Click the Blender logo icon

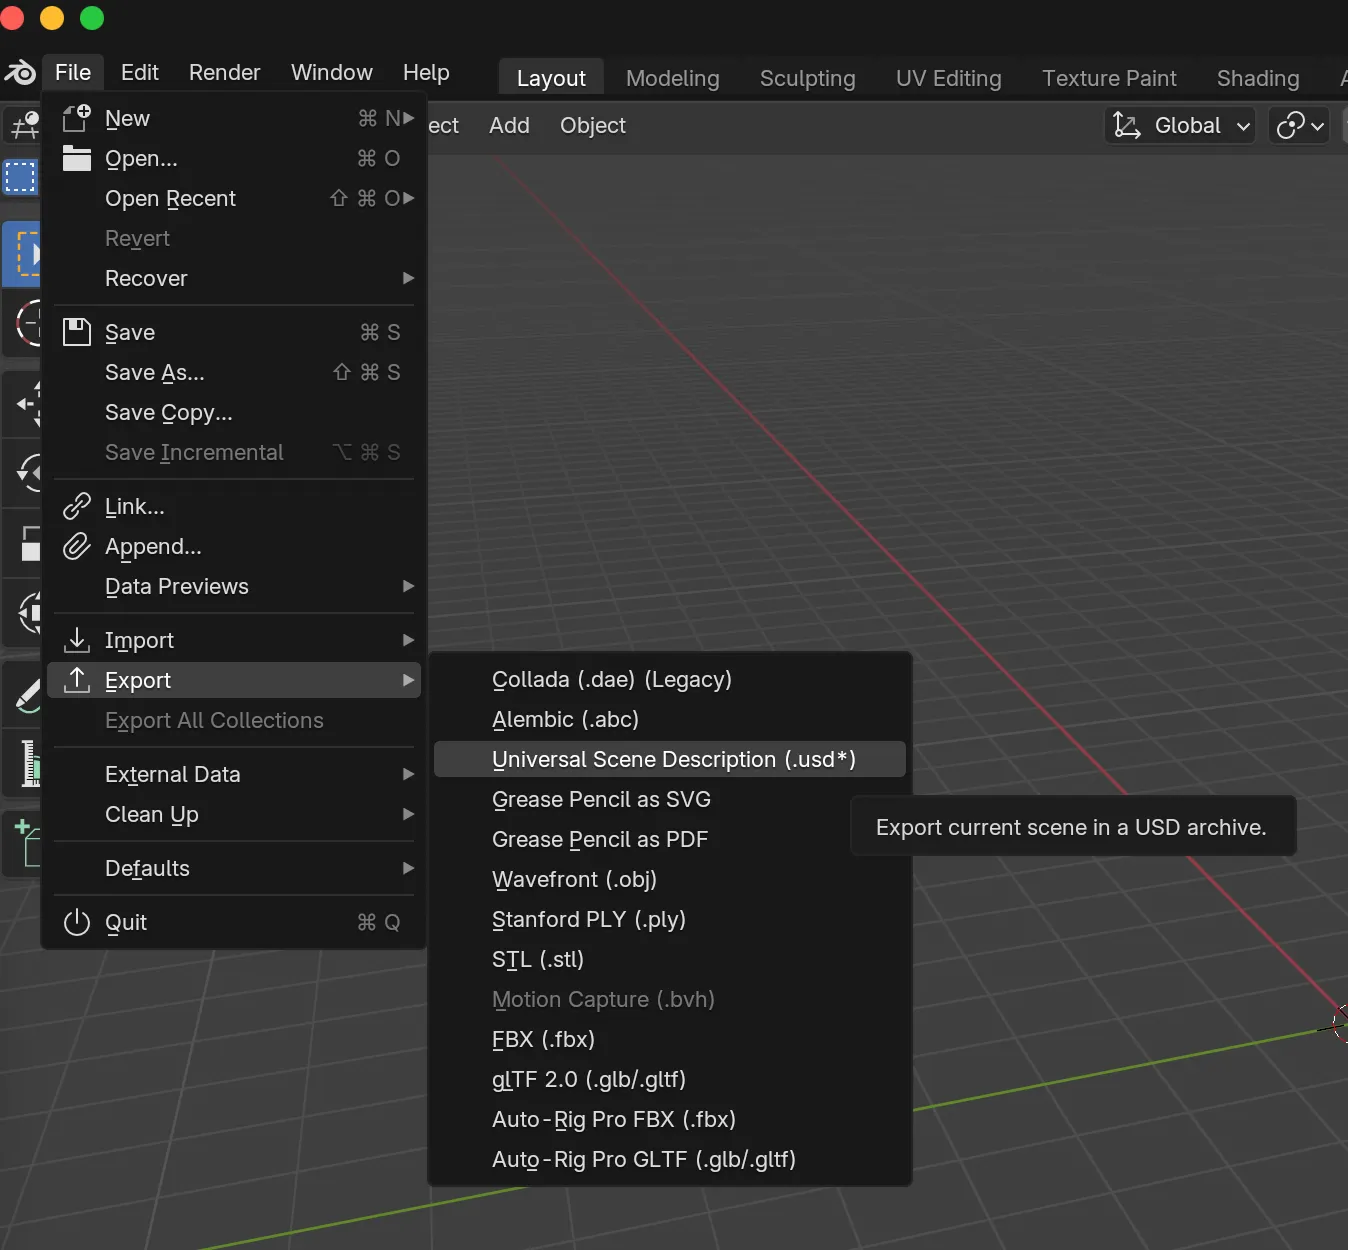pos(20,72)
